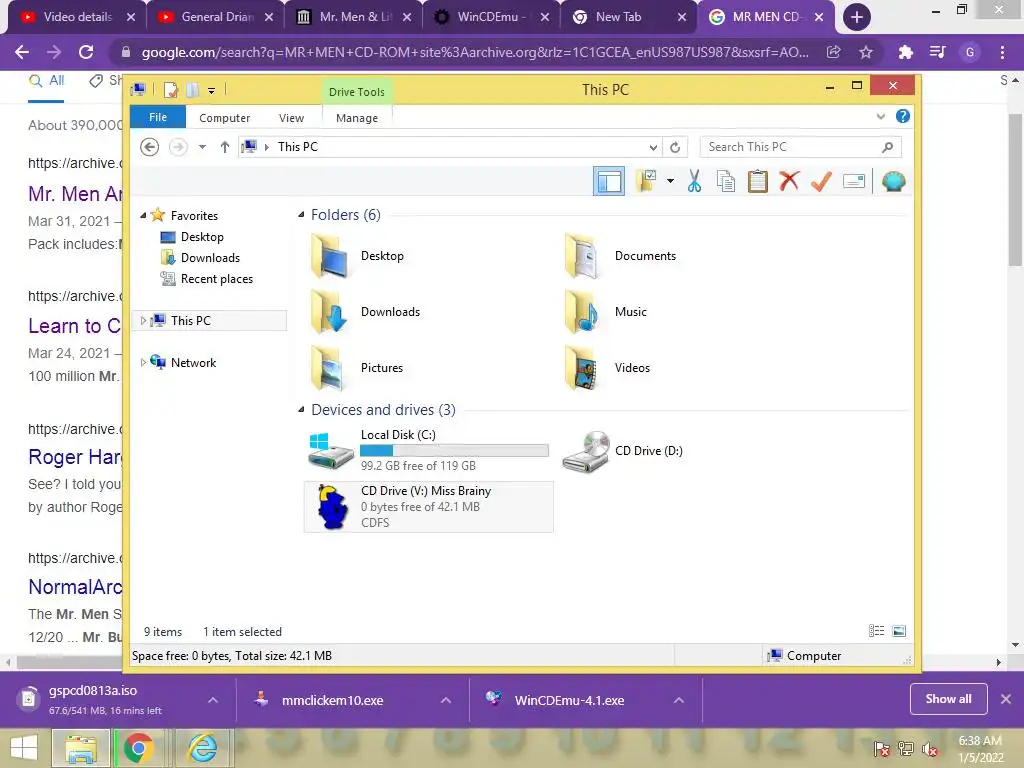Refresh the This PC view
Viewport: 1024px width, 768px height.
[675, 148]
